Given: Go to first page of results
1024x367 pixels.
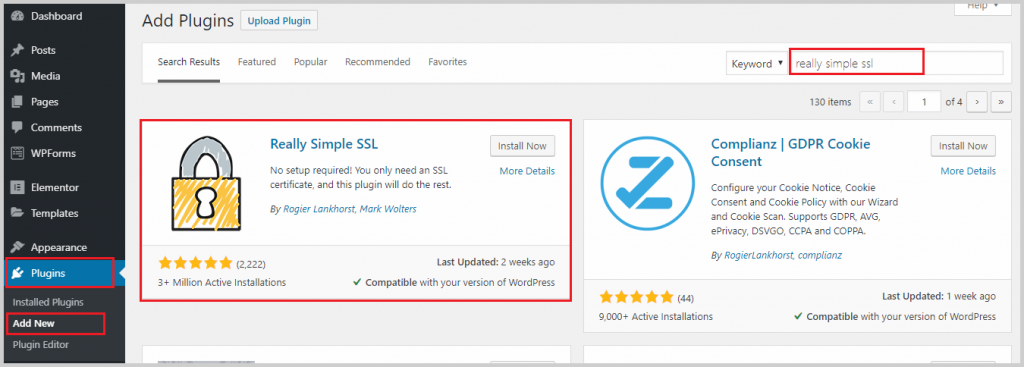Looking at the screenshot, I should 870,102.
